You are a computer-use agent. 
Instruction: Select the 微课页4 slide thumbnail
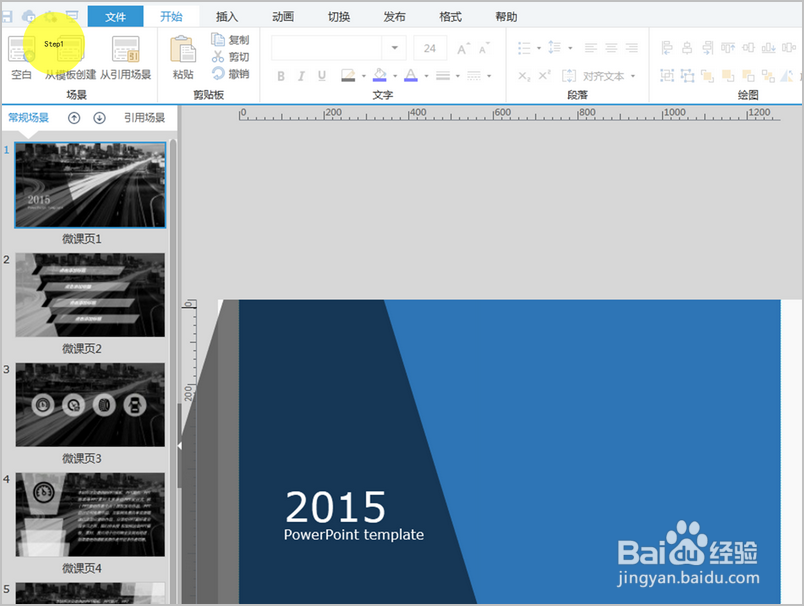pyautogui.click(x=90, y=515)
